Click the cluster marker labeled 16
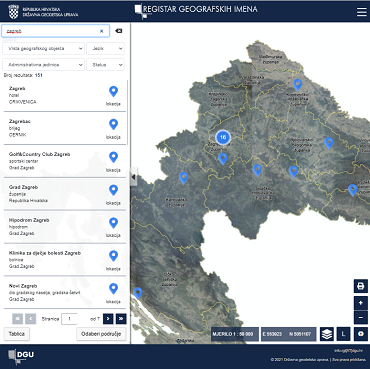 pyautogui.click(x=223, y=137)
